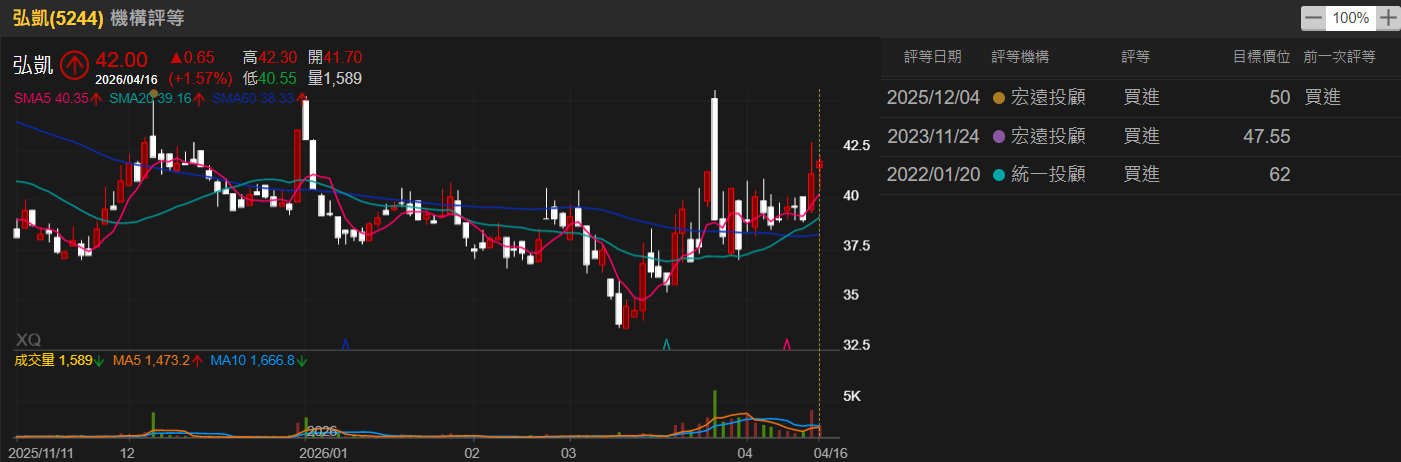Sort by the 評等日期 column header
This screenshot has width=1401, height=462.
[932, 57]
